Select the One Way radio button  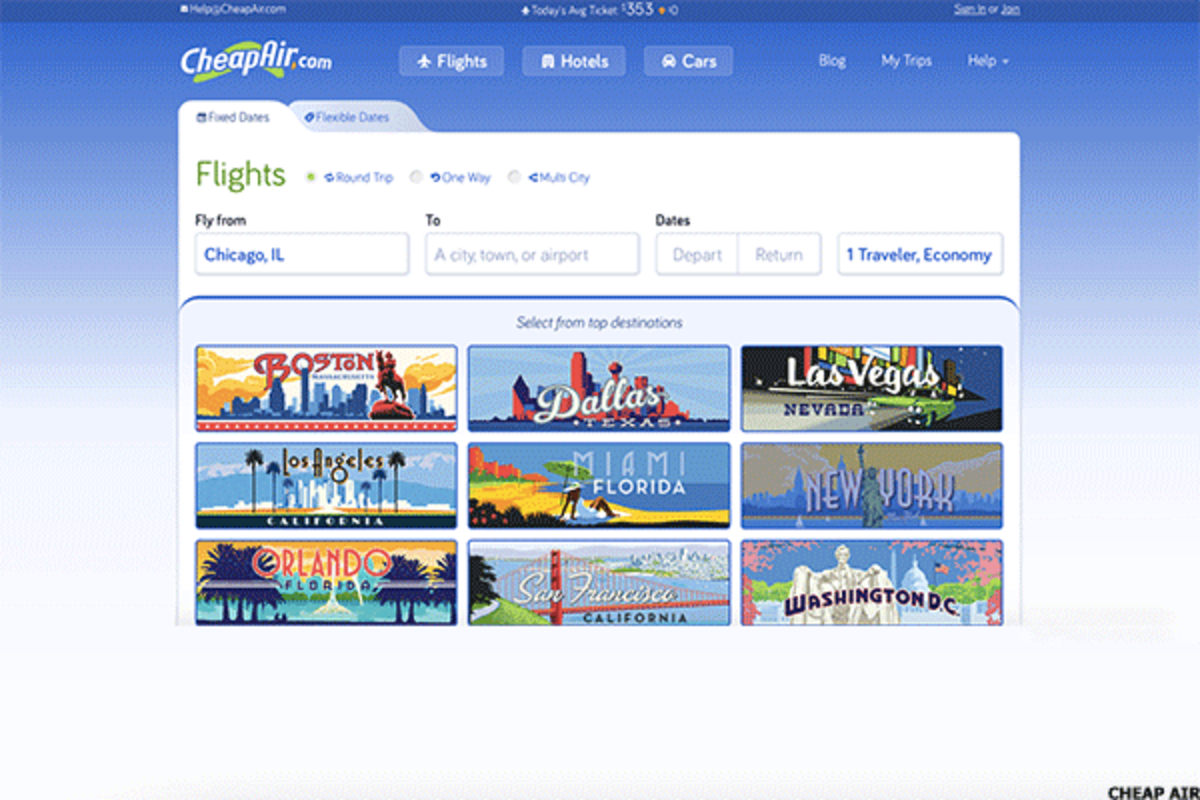tap(416, 177)
